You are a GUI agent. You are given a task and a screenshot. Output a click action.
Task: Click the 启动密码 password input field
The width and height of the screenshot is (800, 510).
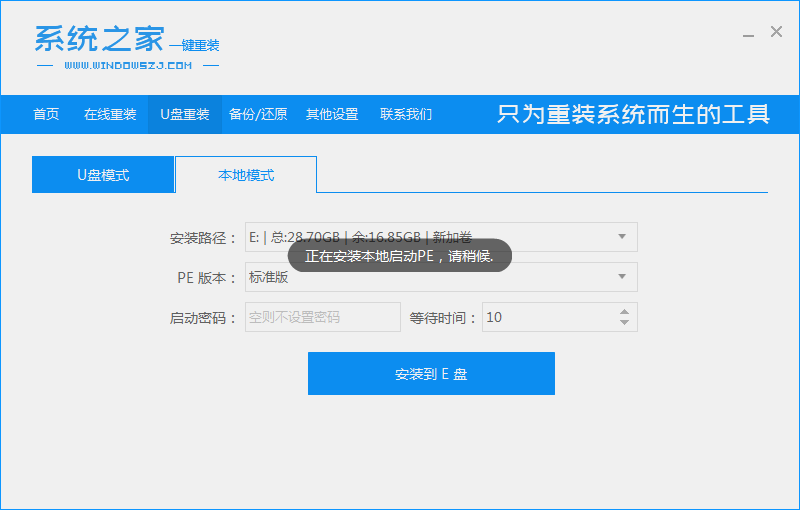[322, 317]
